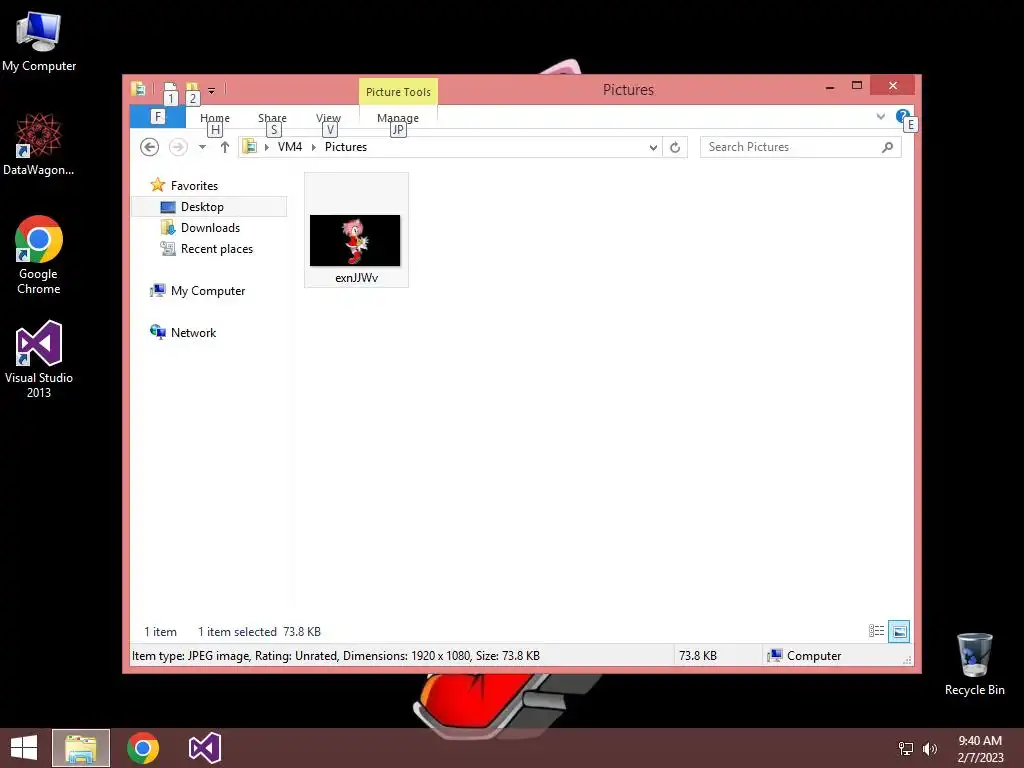Click the volume speaker tray icon
This screenshot has width=1024, height=768.
tap(929, 748)
